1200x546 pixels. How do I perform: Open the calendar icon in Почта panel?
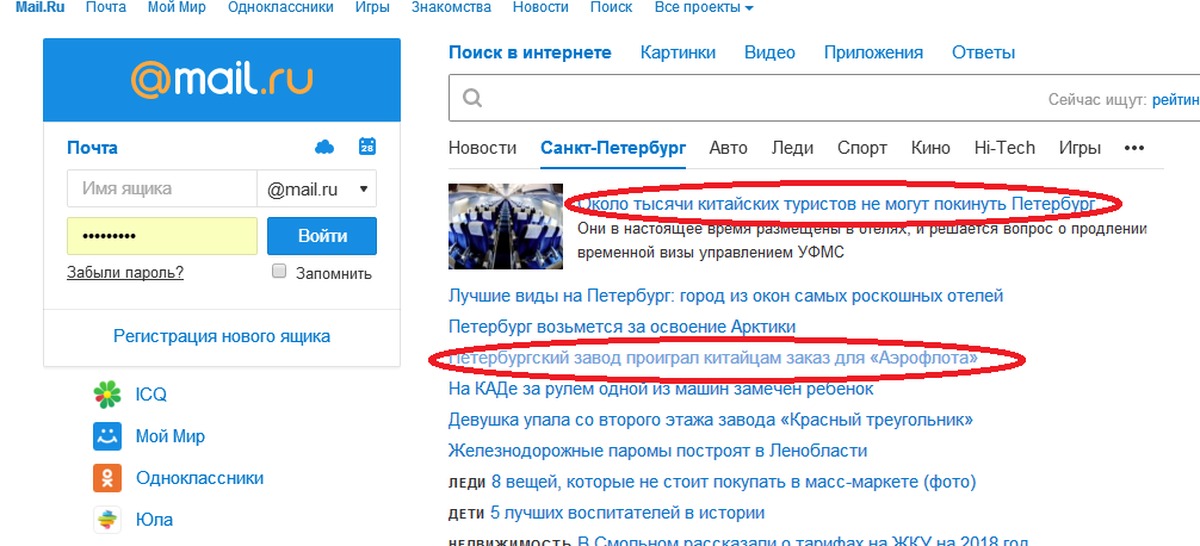click(367, 147)
